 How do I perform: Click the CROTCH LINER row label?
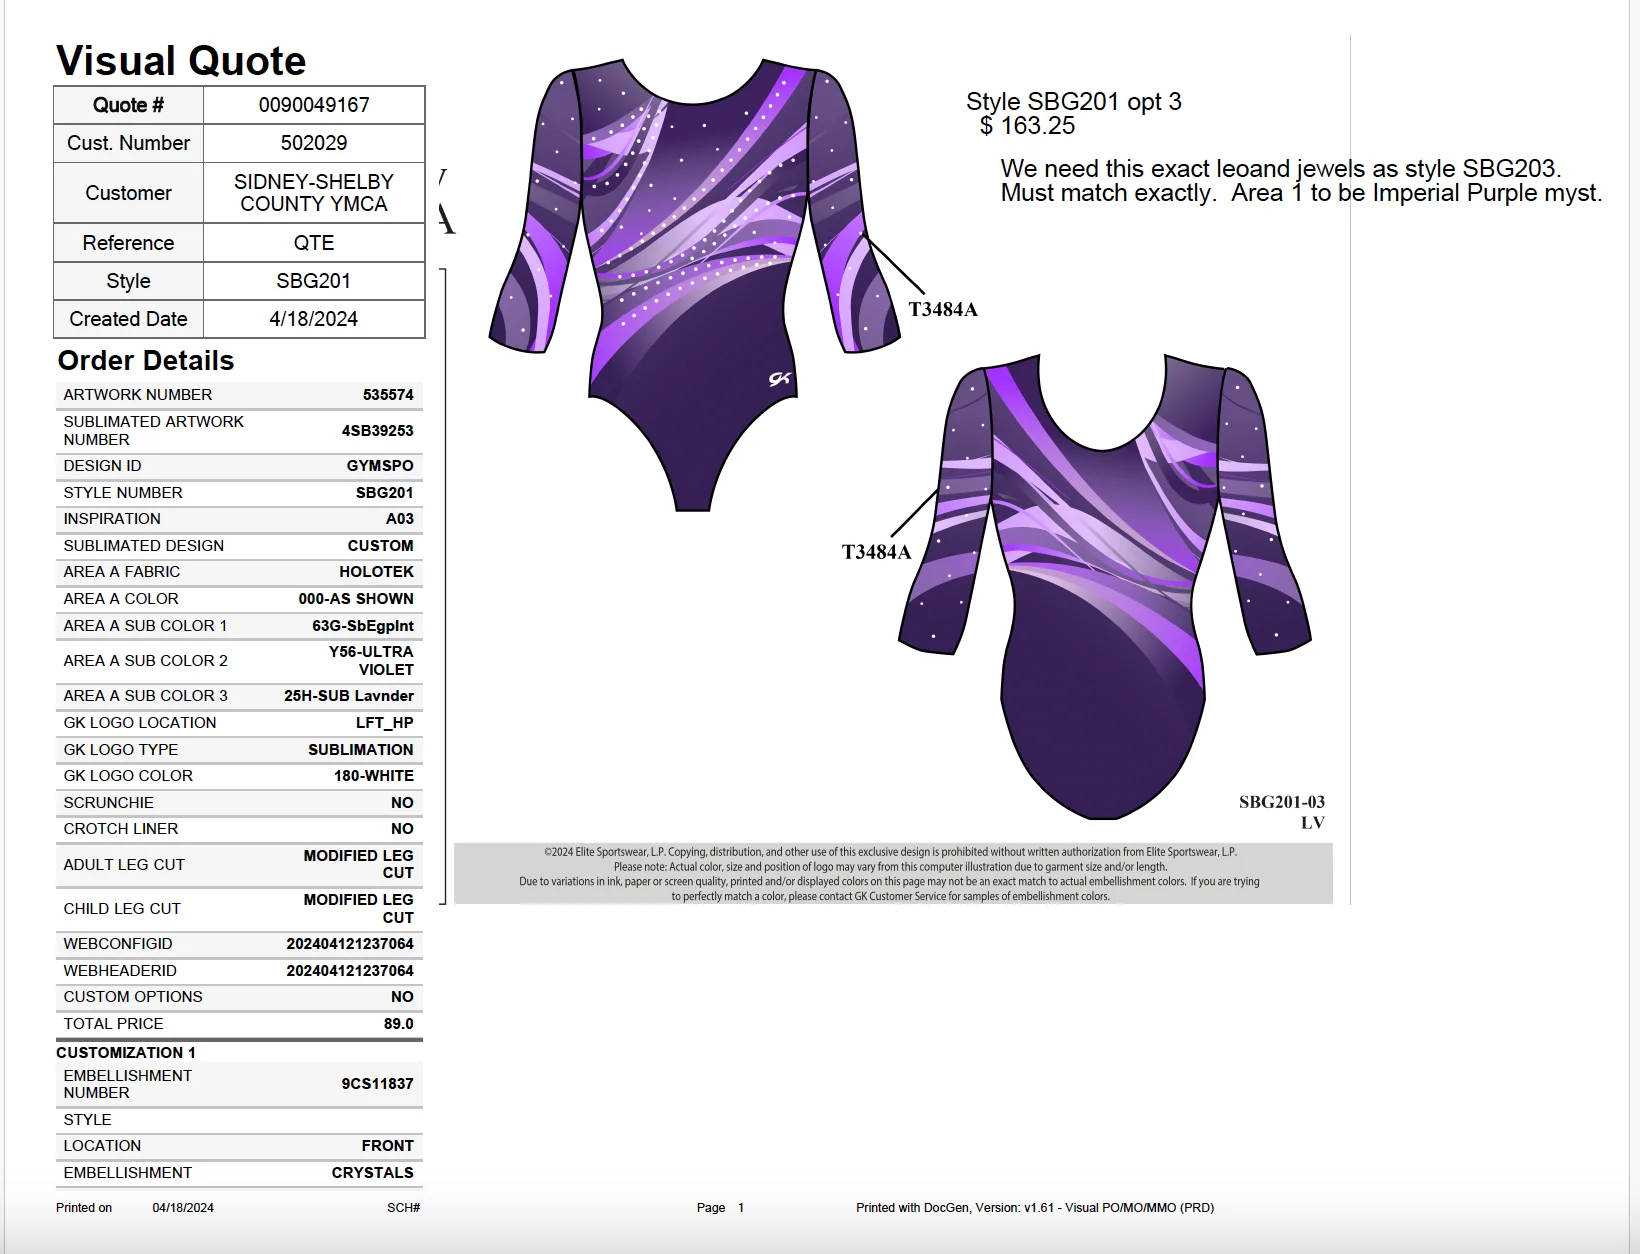[x=121, y=829]
